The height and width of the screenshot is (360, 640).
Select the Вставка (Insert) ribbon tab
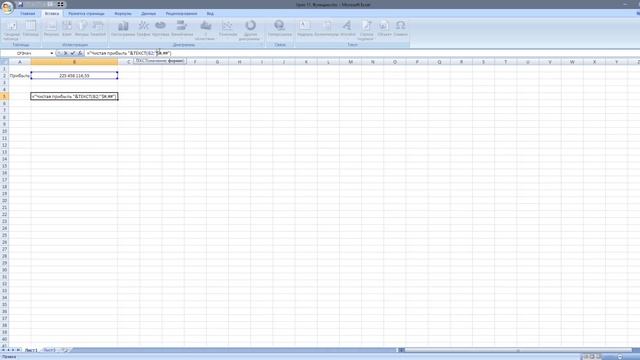[x=52, y=13]
